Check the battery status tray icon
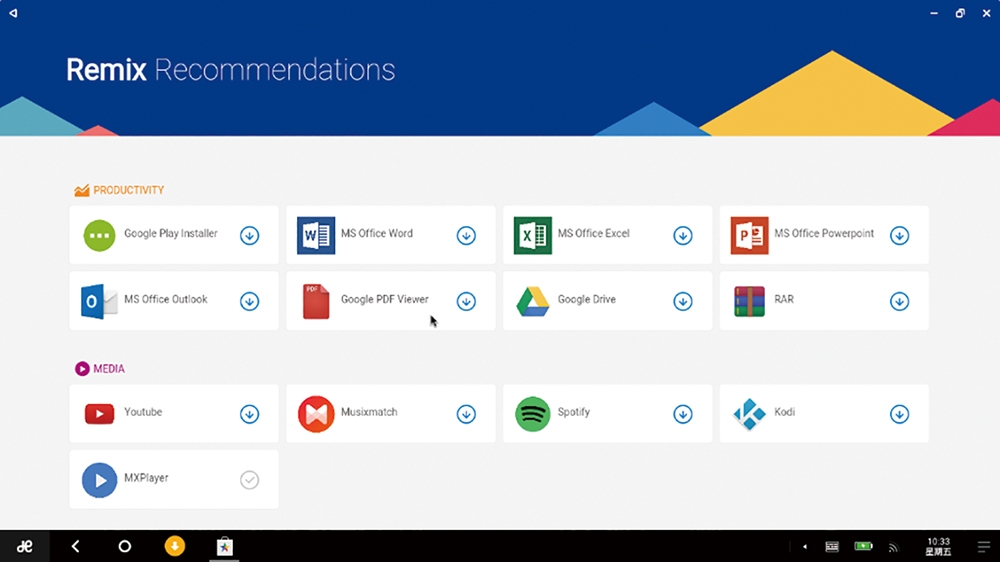1000x562 pixels. pos(864,546)
